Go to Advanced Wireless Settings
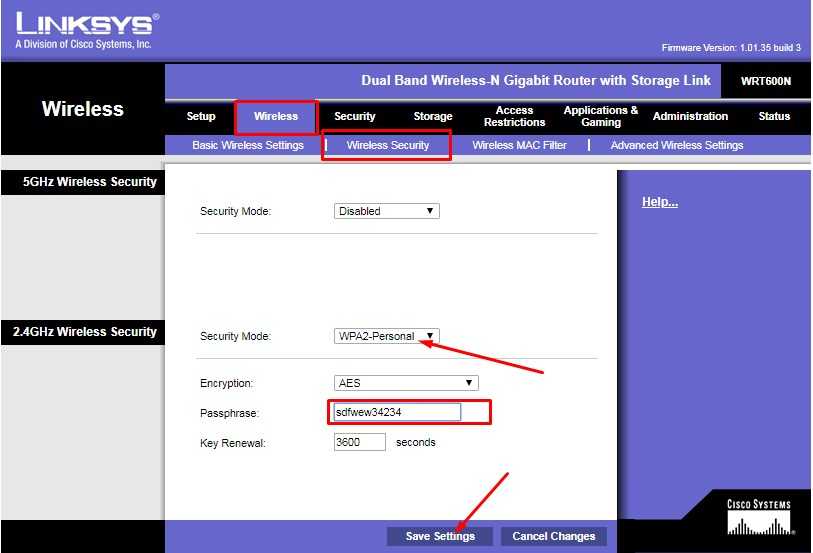Image resolution: width=813 pixels, height=553 pixels. (676, 145)
